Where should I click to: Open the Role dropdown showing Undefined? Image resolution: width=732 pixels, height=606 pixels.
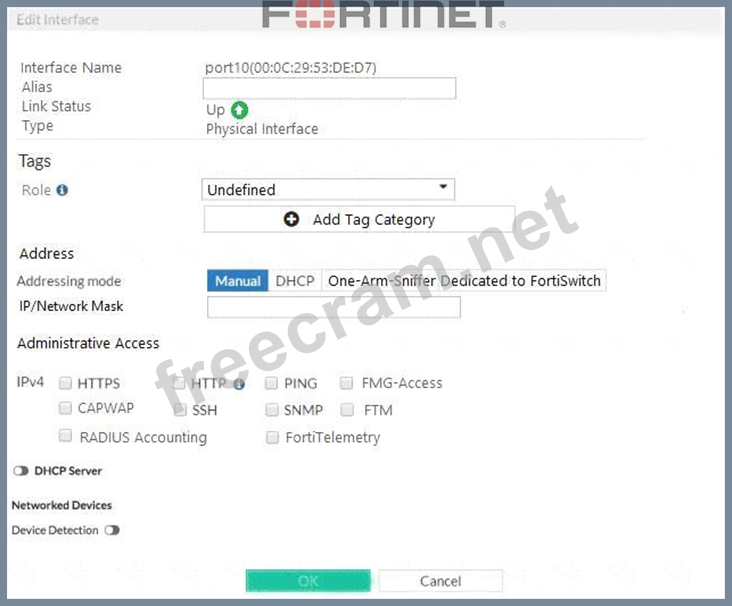pos(328,189)
